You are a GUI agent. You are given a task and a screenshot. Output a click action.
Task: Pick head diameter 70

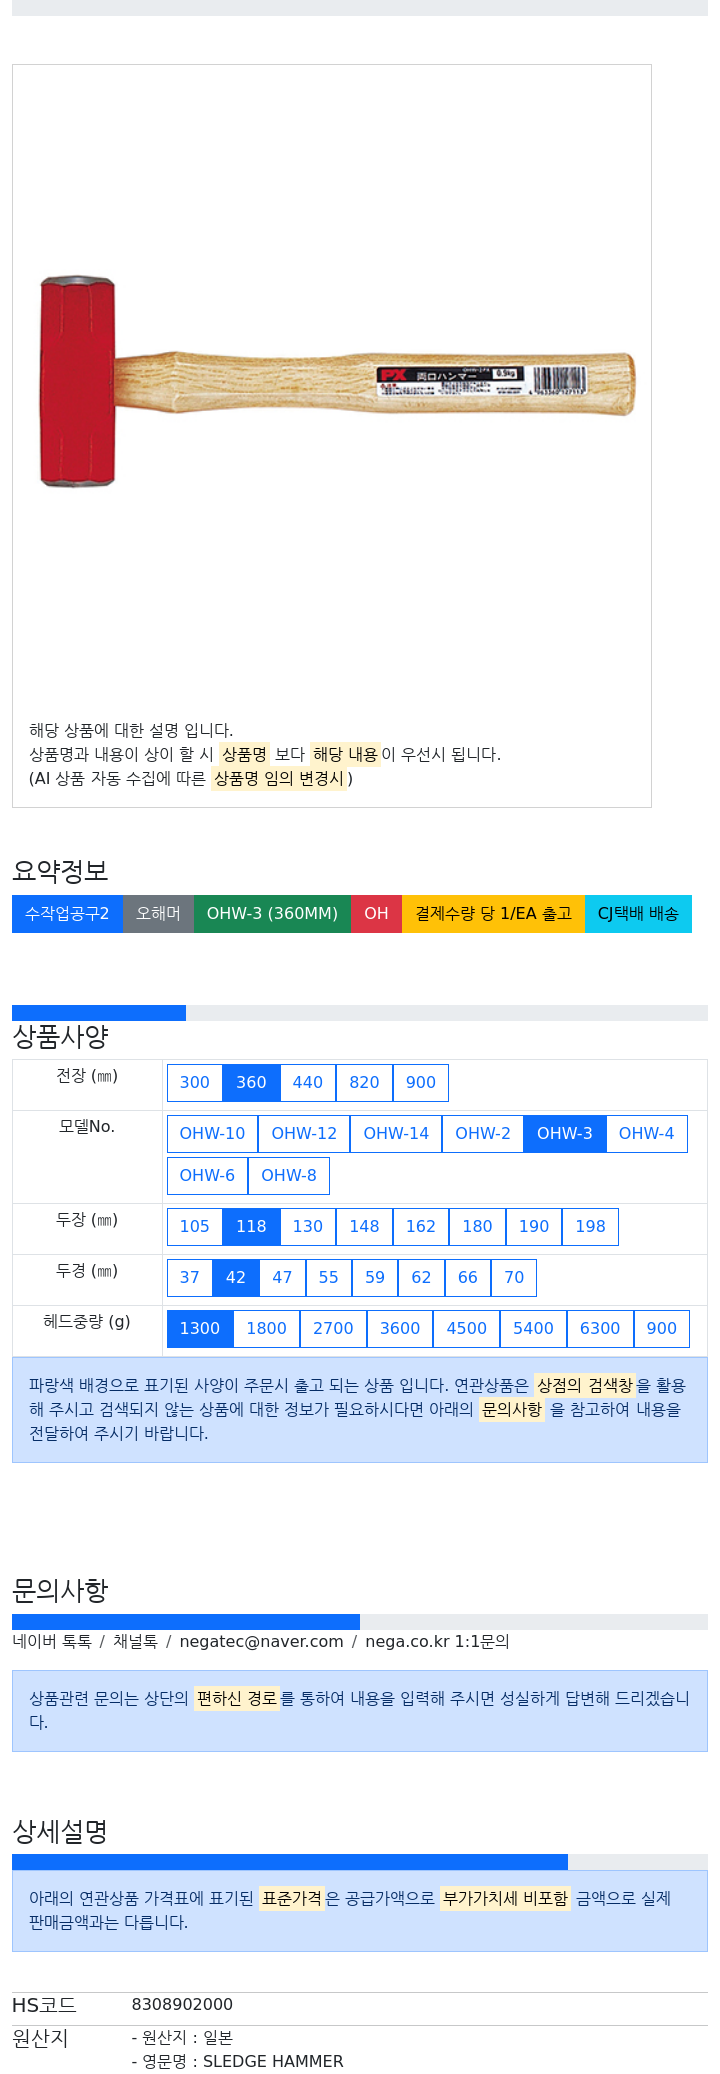(x=514, y=1278)
